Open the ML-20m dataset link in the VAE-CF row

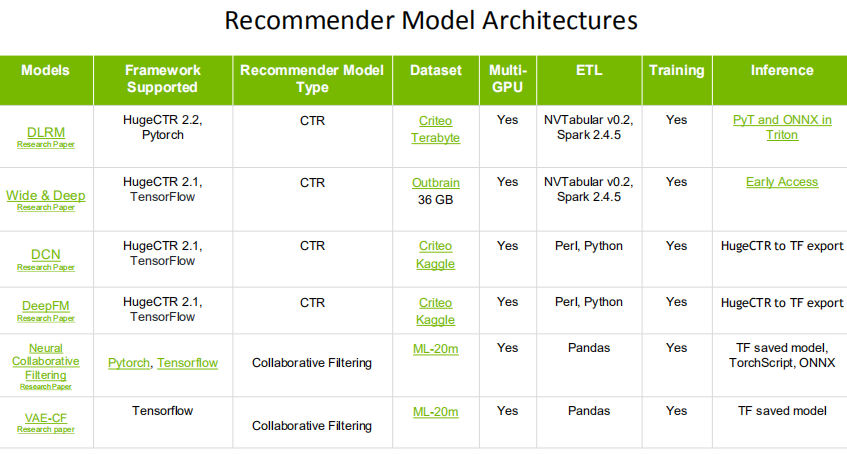tap(435, 411)
